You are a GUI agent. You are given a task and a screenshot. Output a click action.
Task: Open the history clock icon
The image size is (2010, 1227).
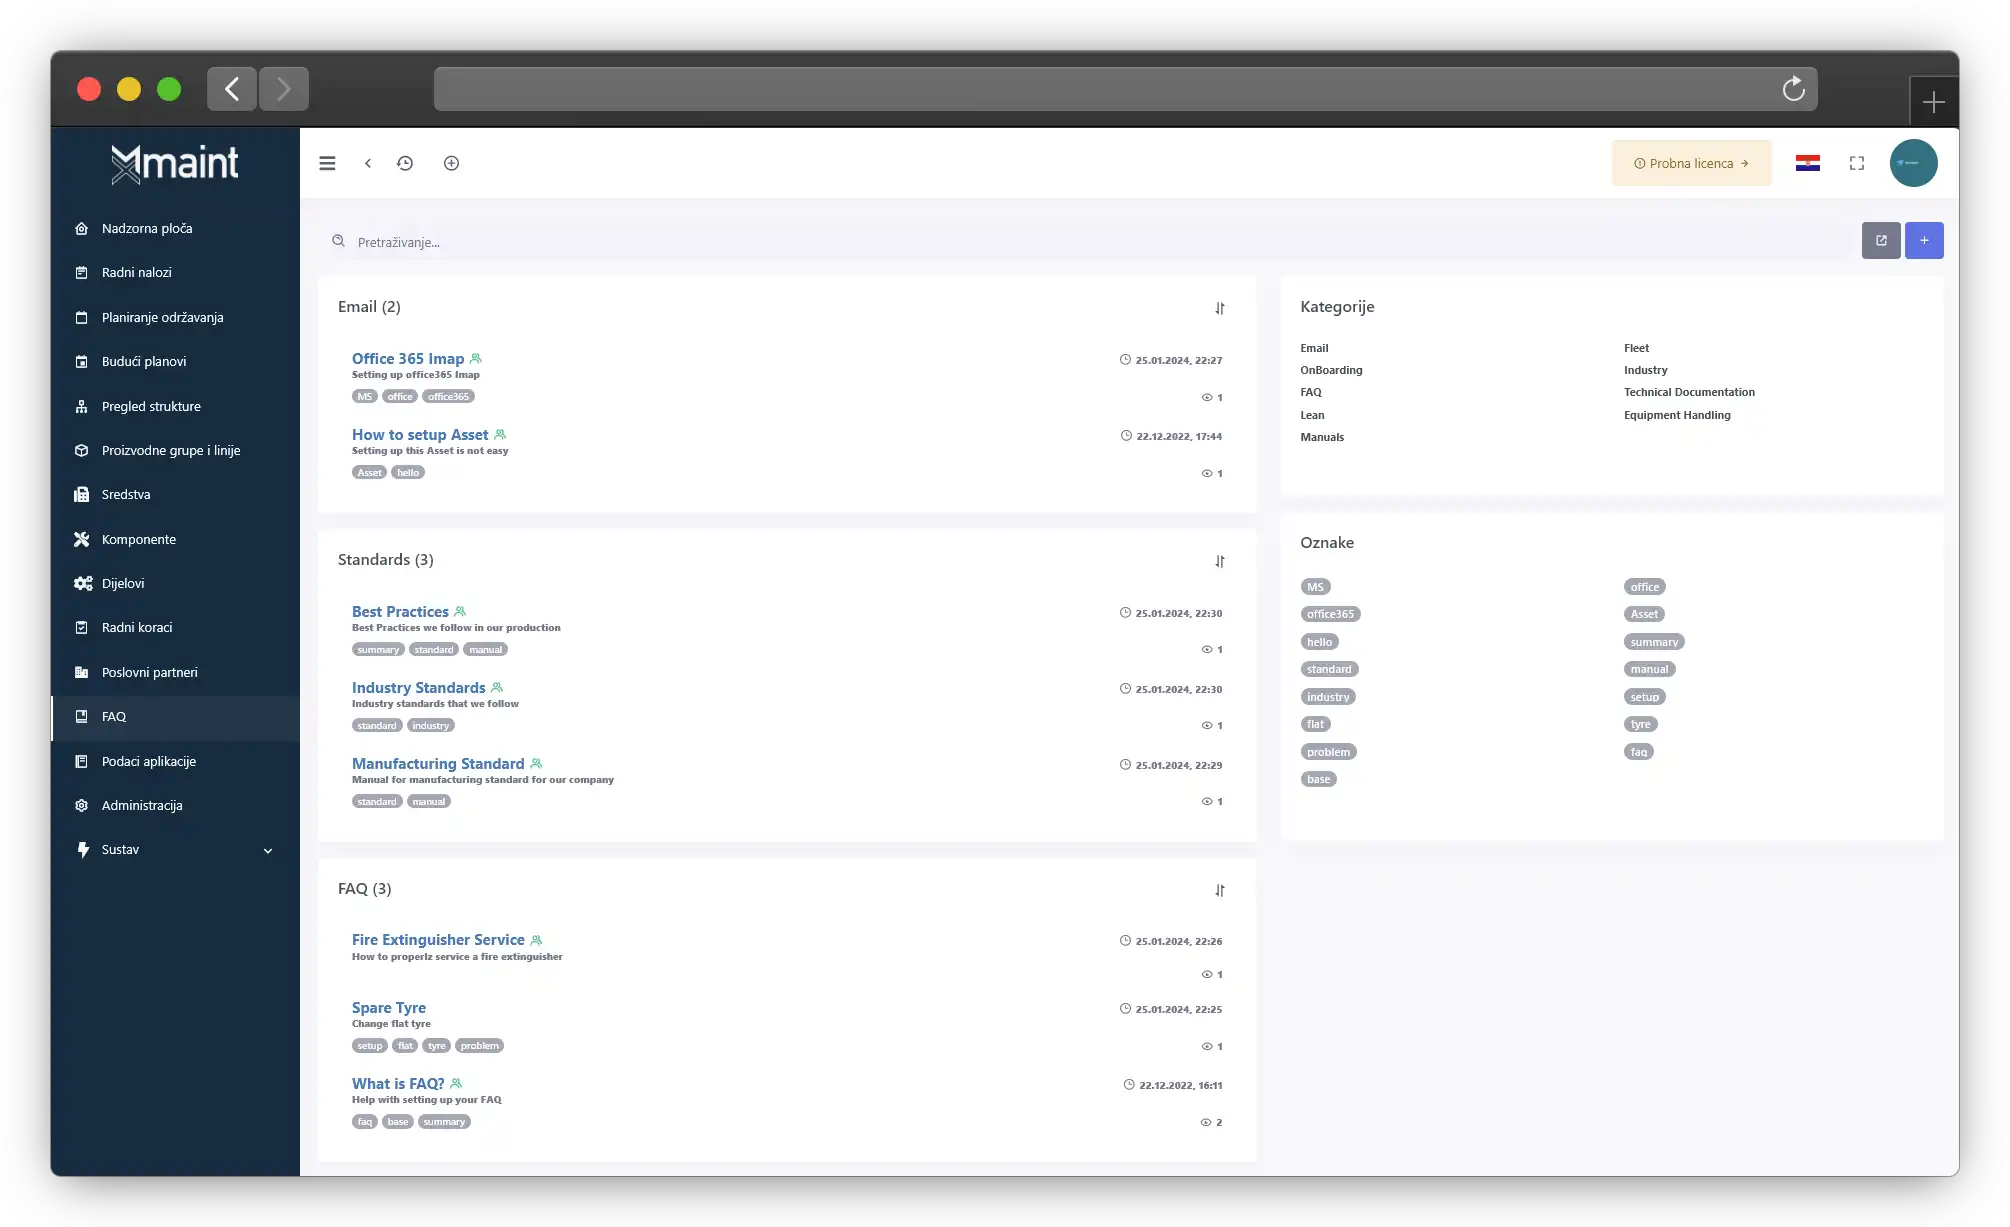[x=405, y=163]
